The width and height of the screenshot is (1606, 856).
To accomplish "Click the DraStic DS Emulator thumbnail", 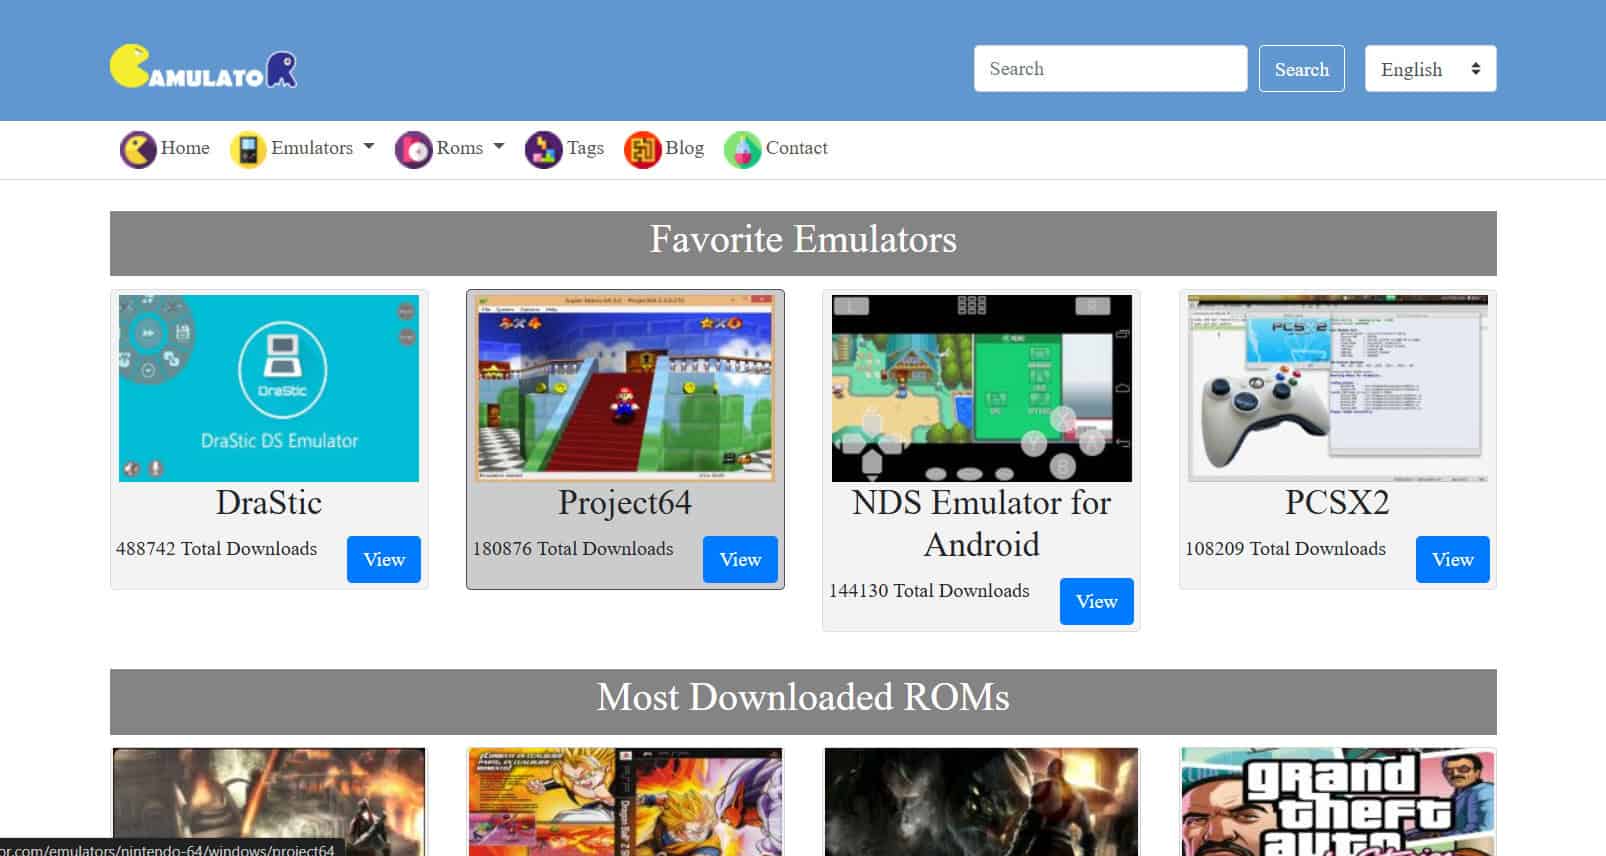I will tap(269, 388).
